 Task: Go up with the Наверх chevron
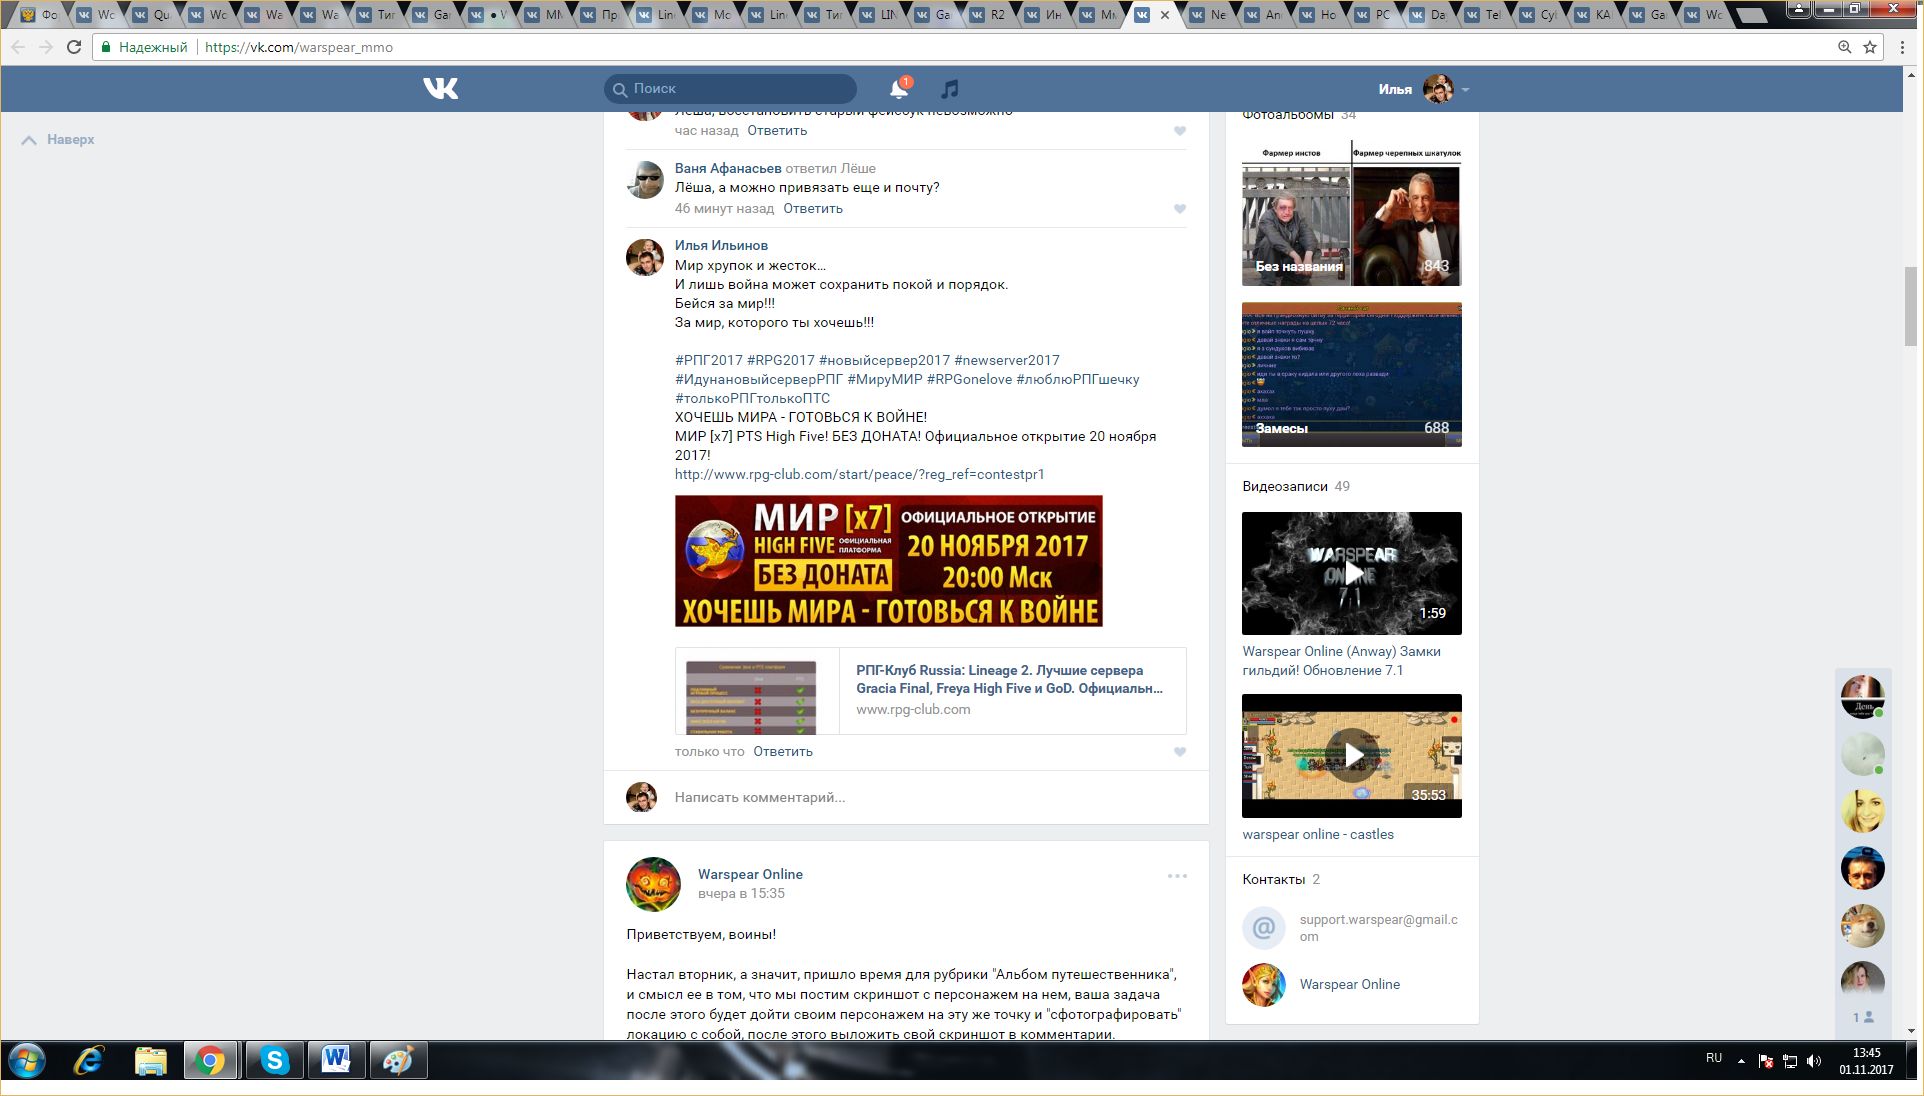[x=30, y=140]
